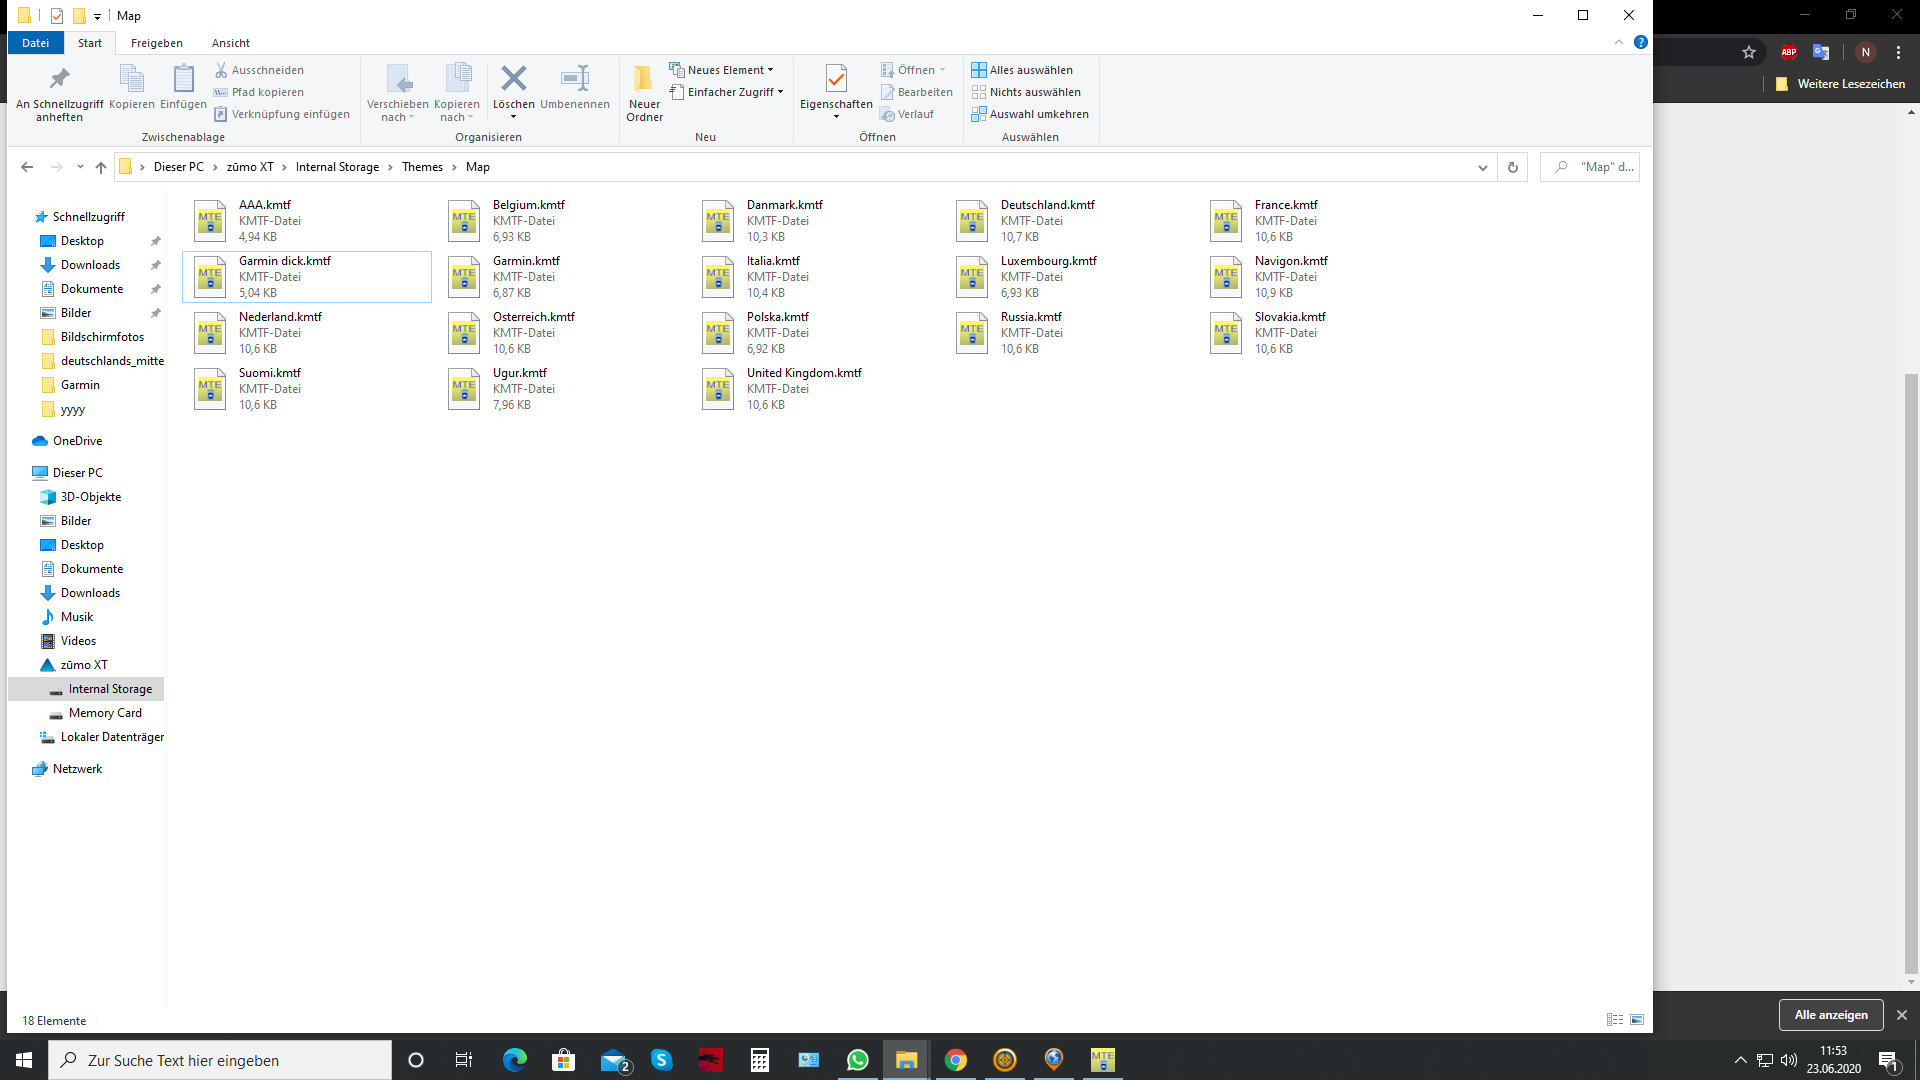Click the Einfügen clipboard icon
The height and width of the screenshot is (1080, 1920).
183,78
